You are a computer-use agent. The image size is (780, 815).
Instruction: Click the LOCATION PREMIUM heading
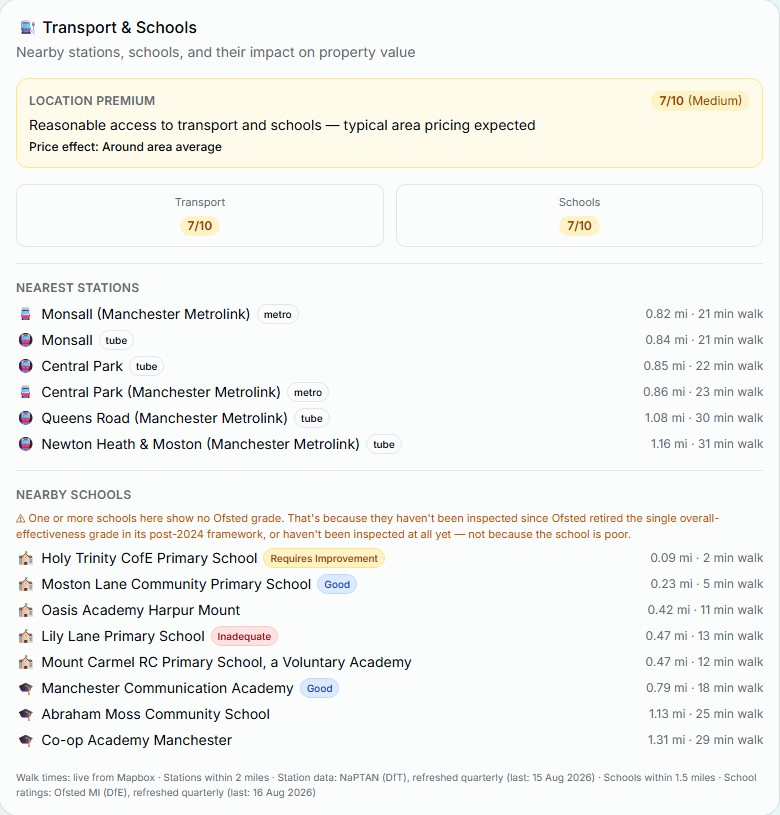click(92, 101)
